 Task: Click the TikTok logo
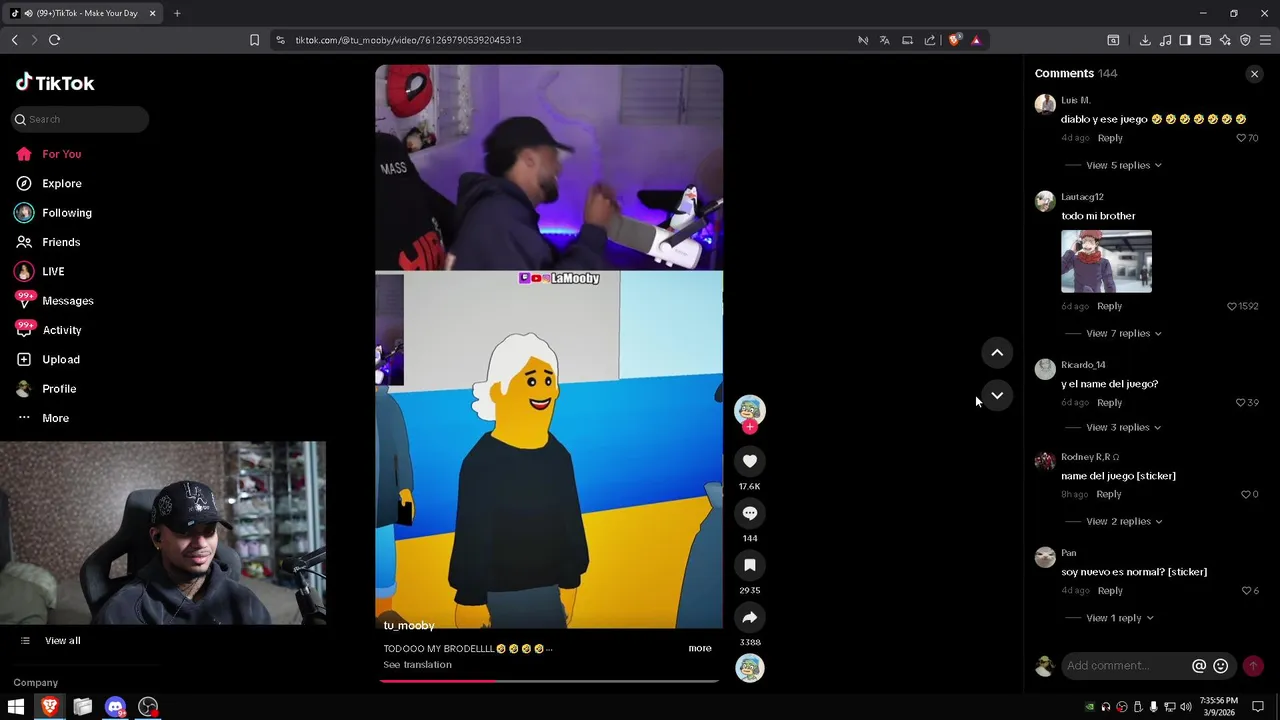[x=55, y=83]
